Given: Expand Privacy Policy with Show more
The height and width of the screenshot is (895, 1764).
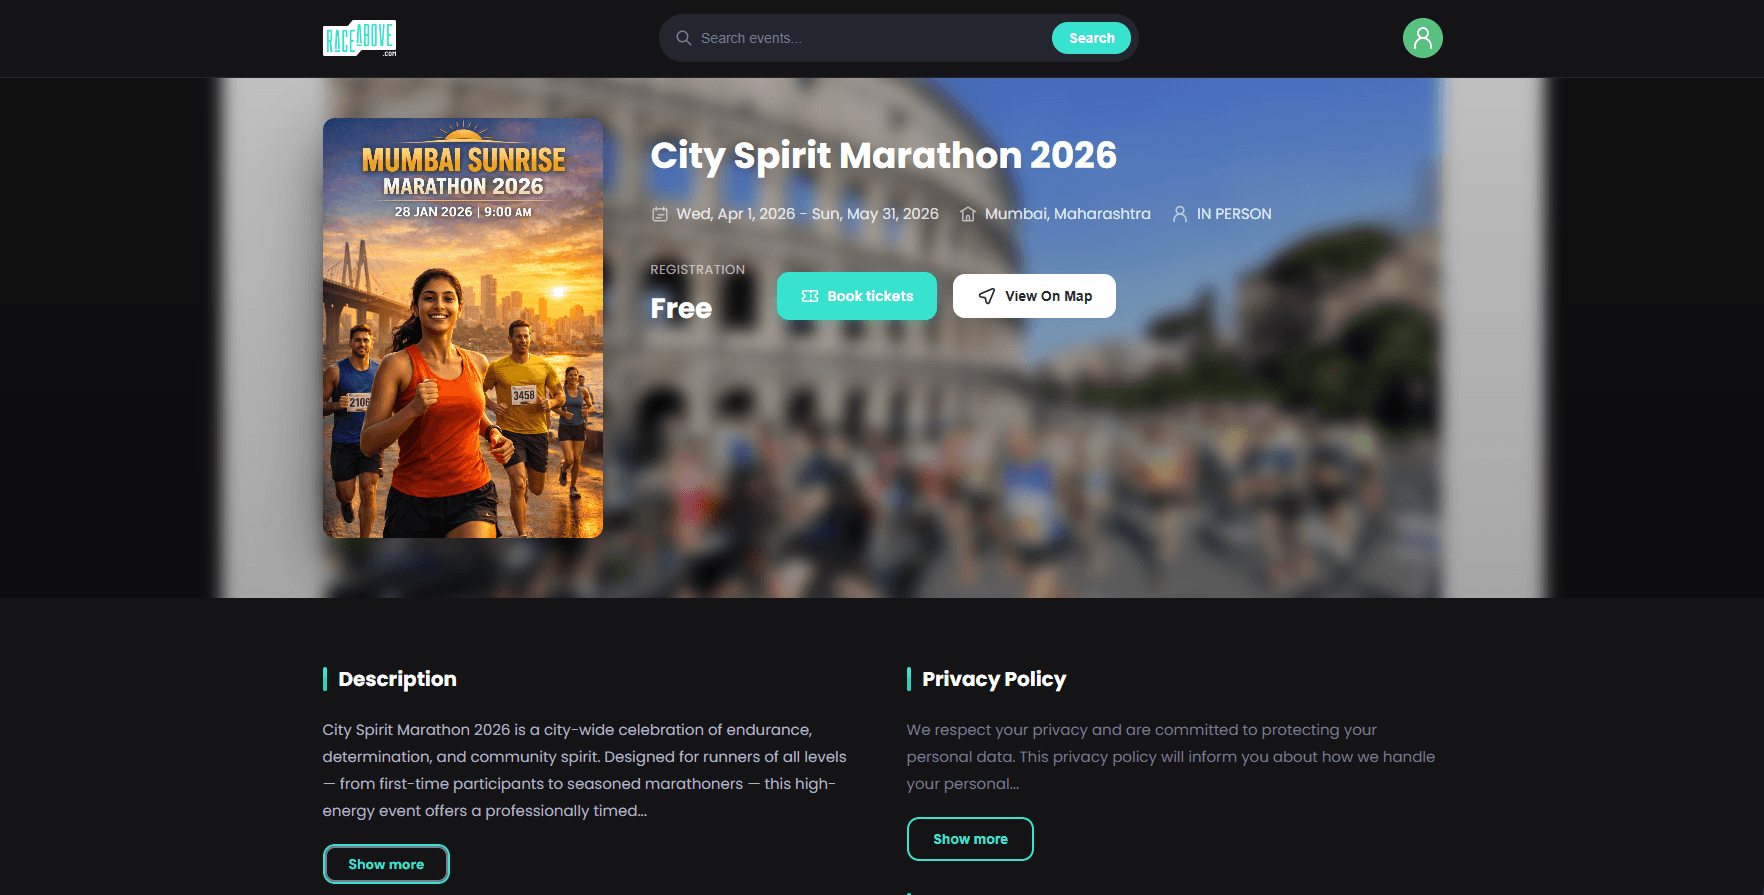Looking at the screenshot, I should (x=970, y=839).
